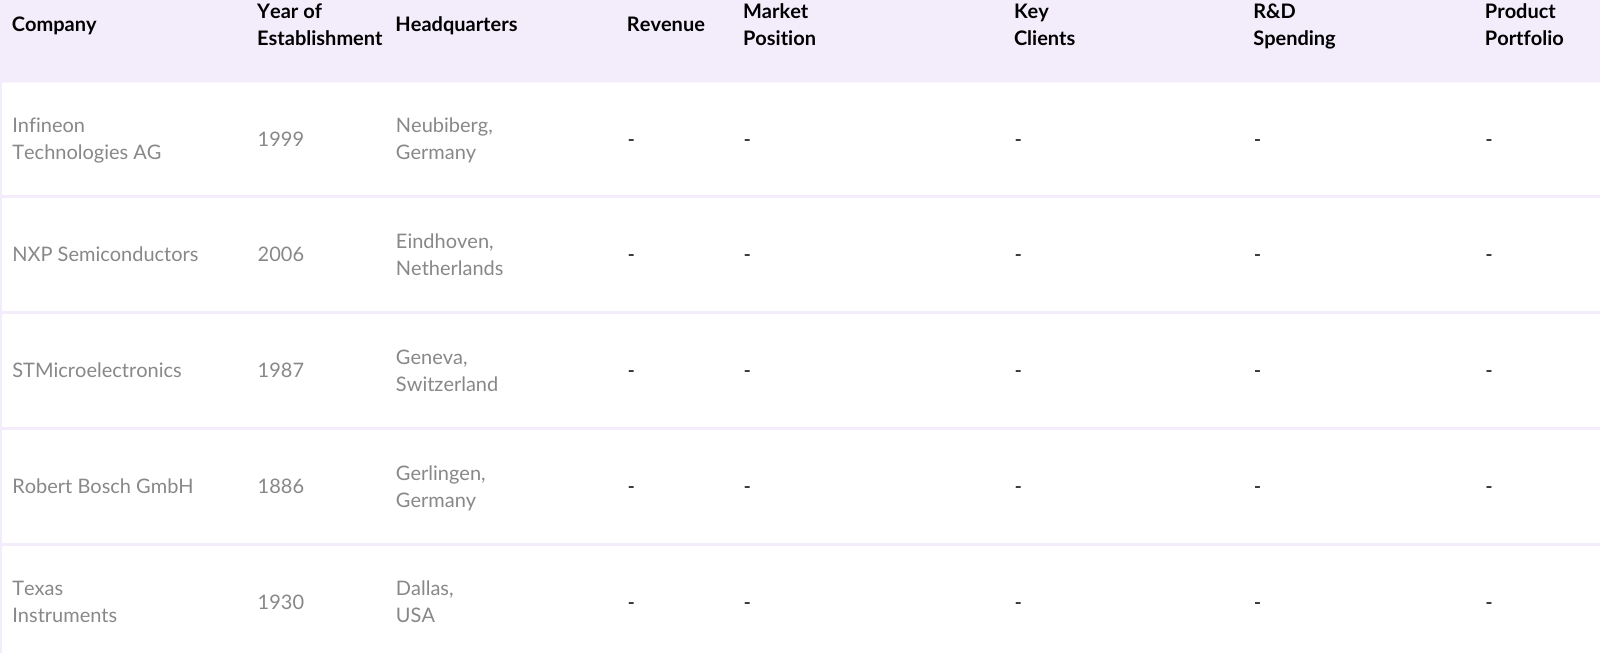Click the Dallas, USA headquarters cell
1600x653 pixels.
coord(424,602)
